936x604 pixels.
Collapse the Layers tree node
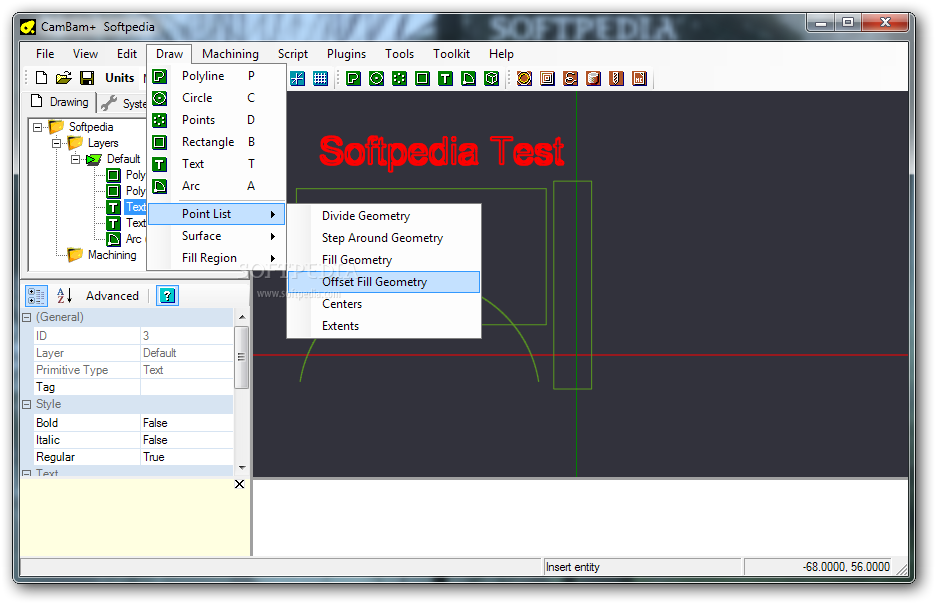point(57,143)
